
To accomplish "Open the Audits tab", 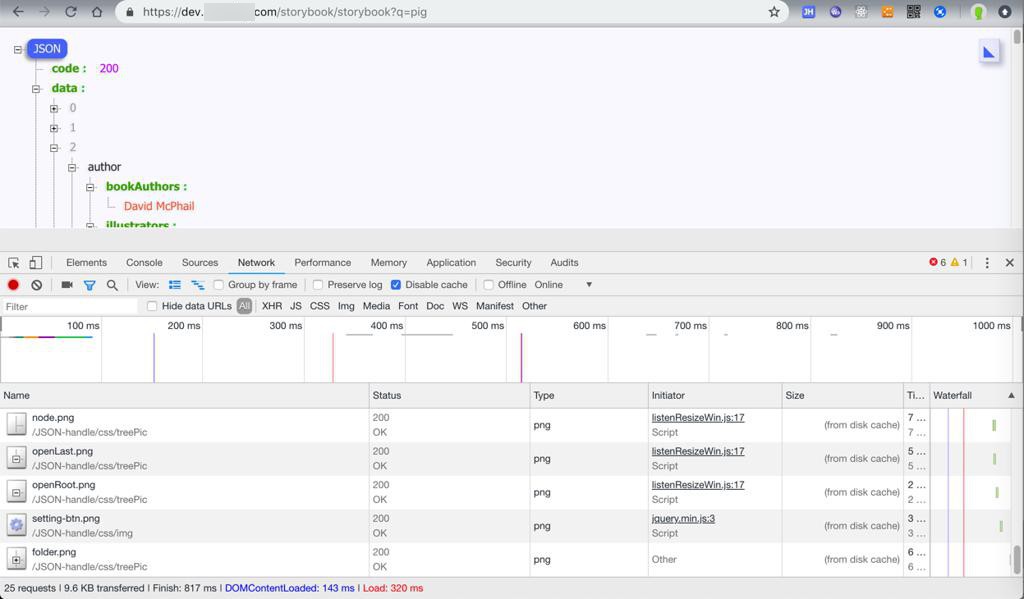I will 564,263.
